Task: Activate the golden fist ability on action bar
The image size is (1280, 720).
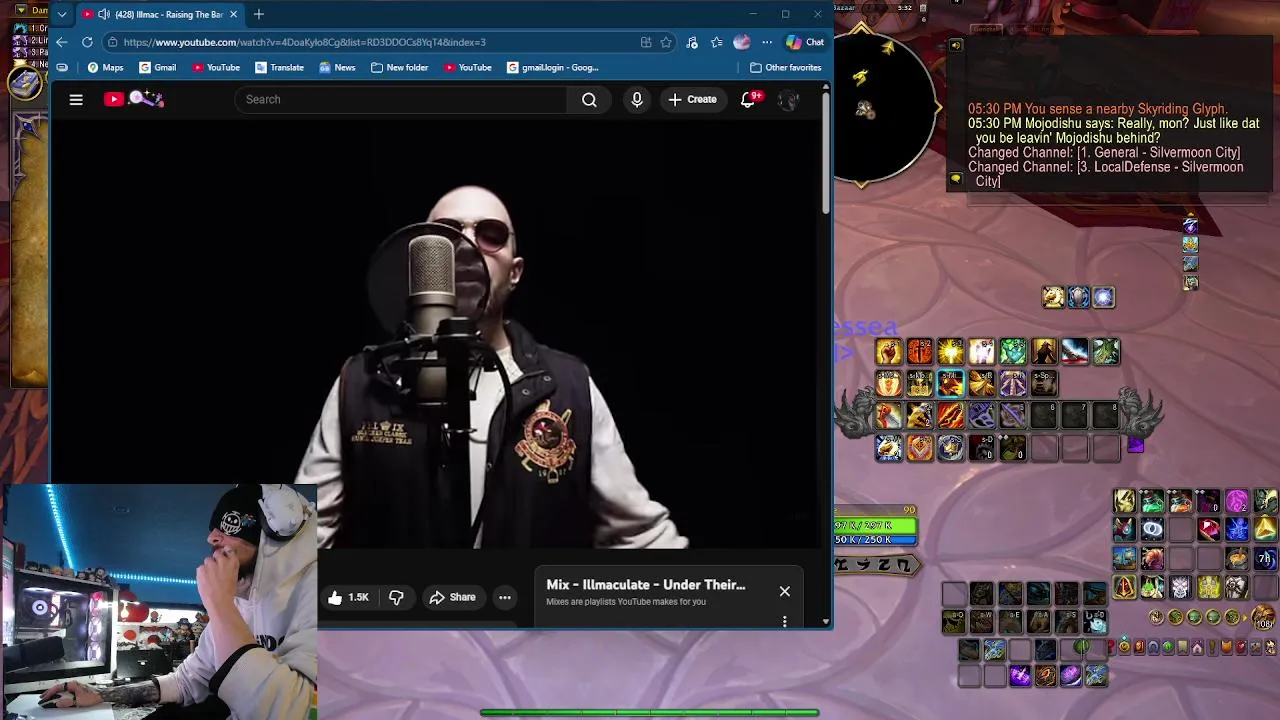Action: coord(888,351)
